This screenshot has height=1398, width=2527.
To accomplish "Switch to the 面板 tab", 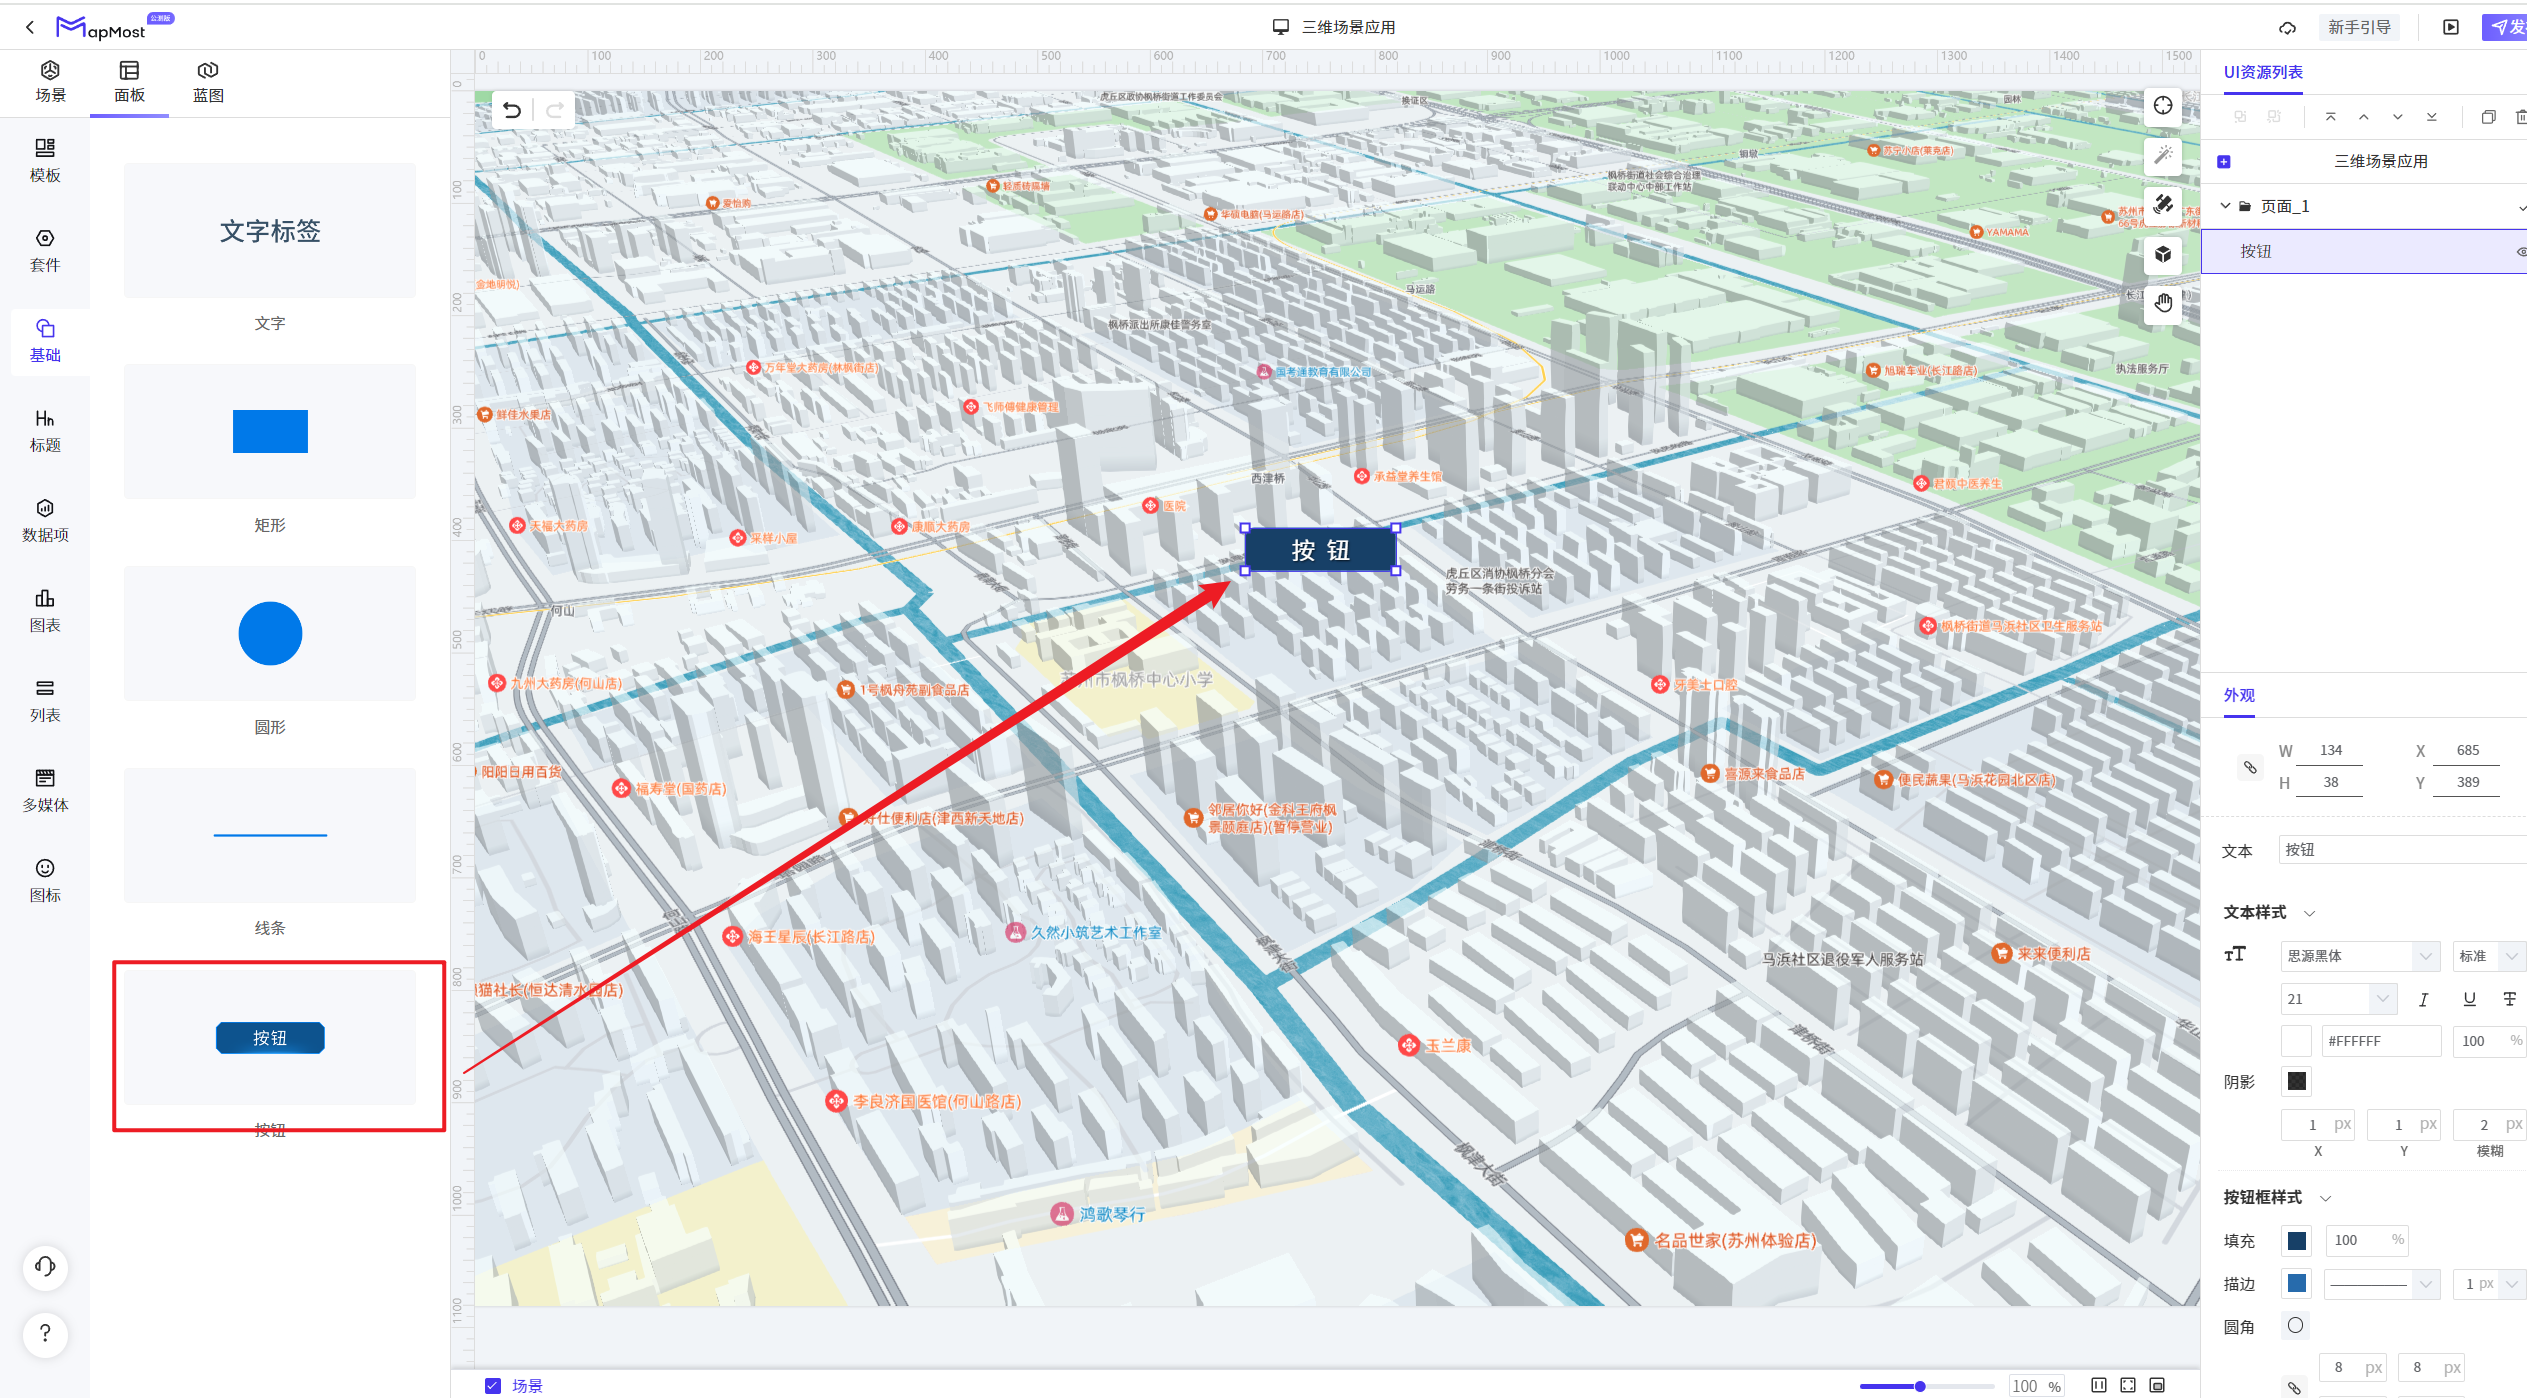I will [129, 82].
